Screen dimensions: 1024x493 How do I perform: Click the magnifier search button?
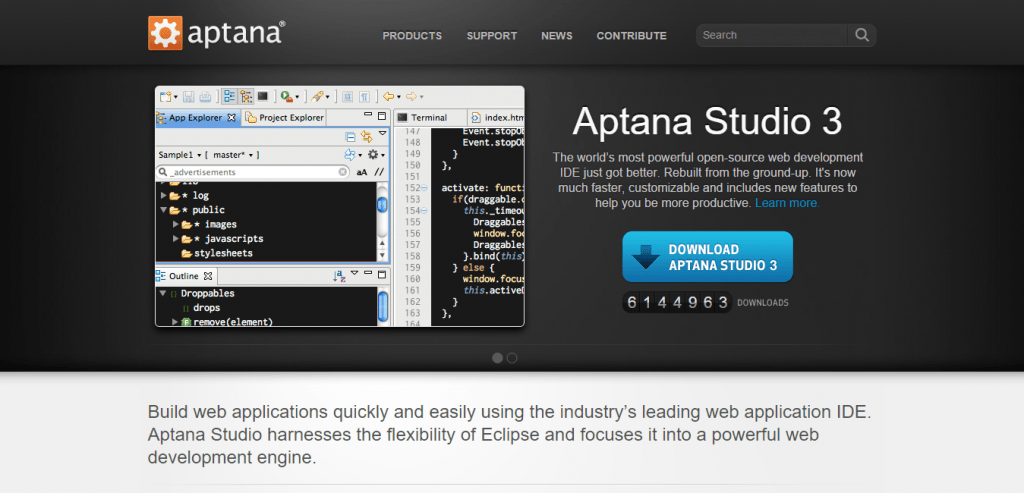[x=862, y=35]
